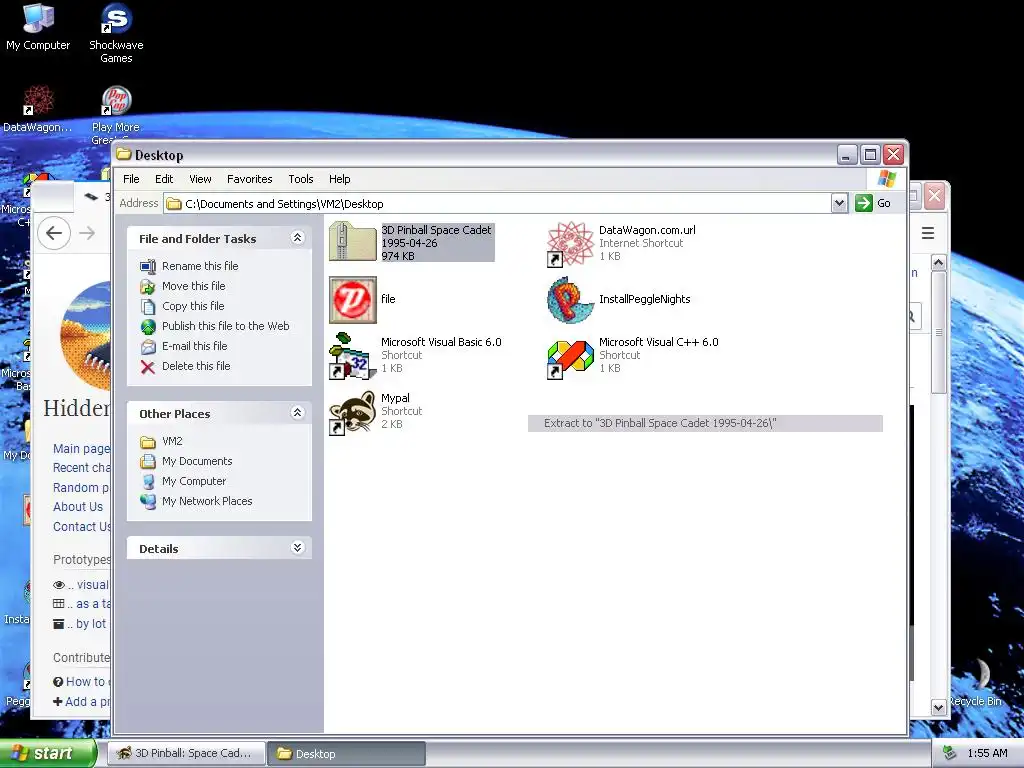Click the forward arrow in the browser window

point(88,232)
